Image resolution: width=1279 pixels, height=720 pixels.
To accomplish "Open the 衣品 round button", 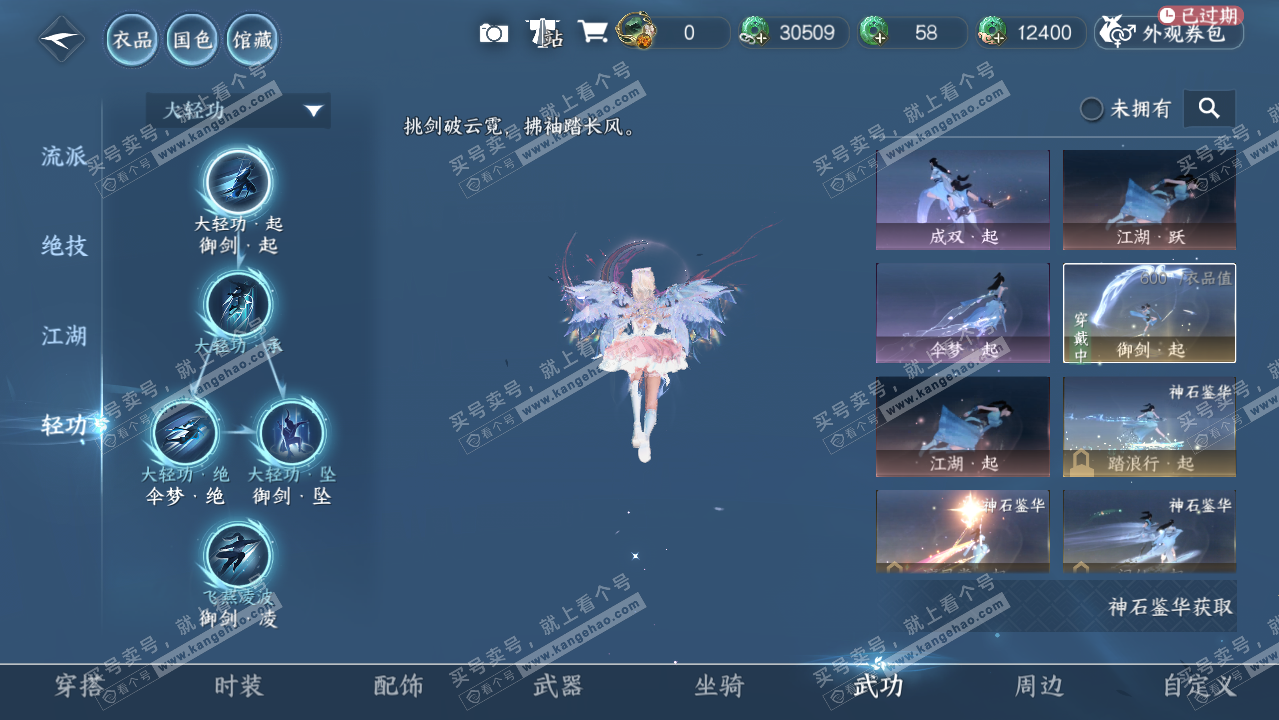I will [x=133, y=40].
